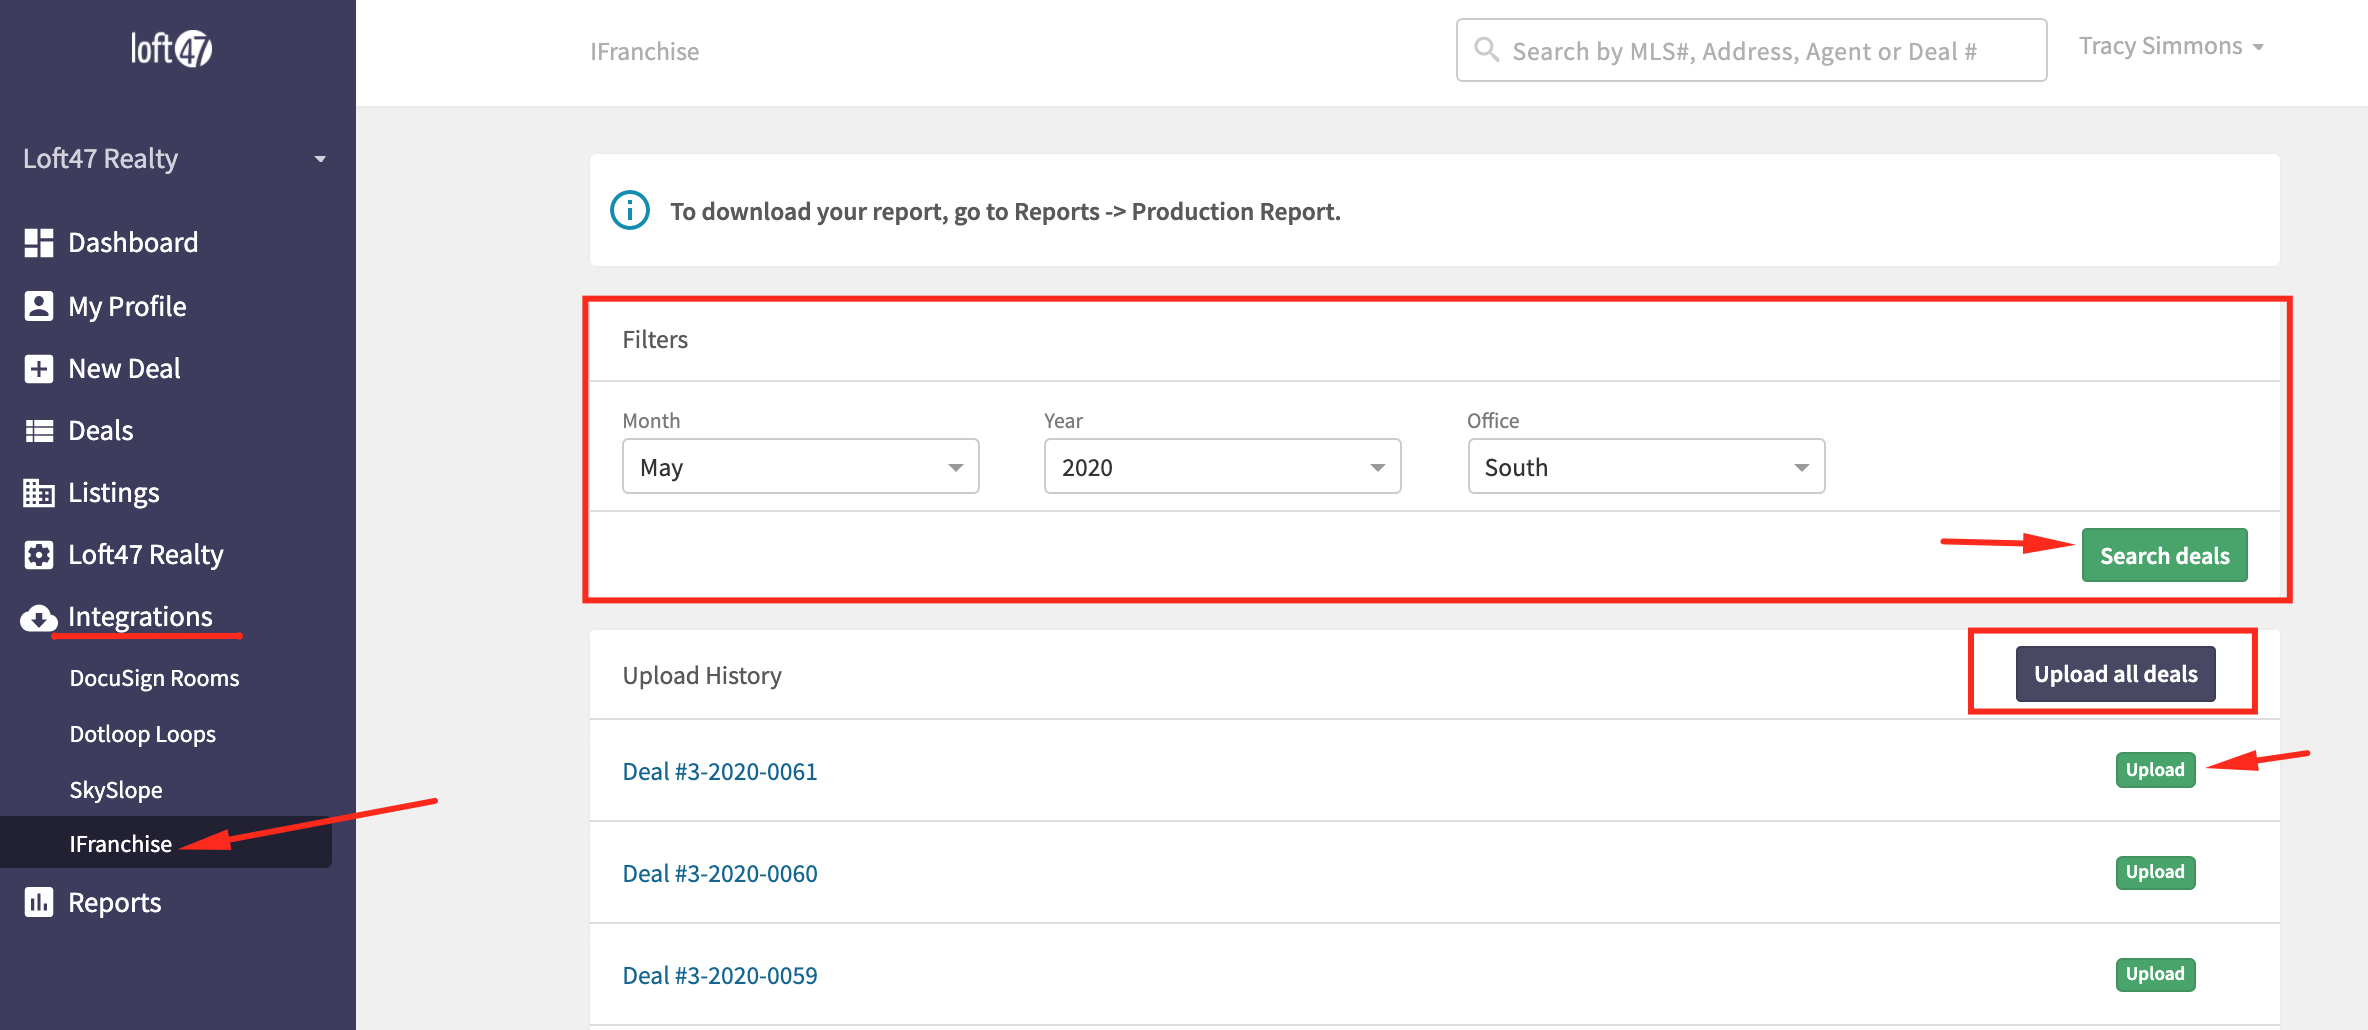This screenshot has height=1030, width=2368.
Task: Click the Reports bar chart icon
Action: (x=39, y=902)
